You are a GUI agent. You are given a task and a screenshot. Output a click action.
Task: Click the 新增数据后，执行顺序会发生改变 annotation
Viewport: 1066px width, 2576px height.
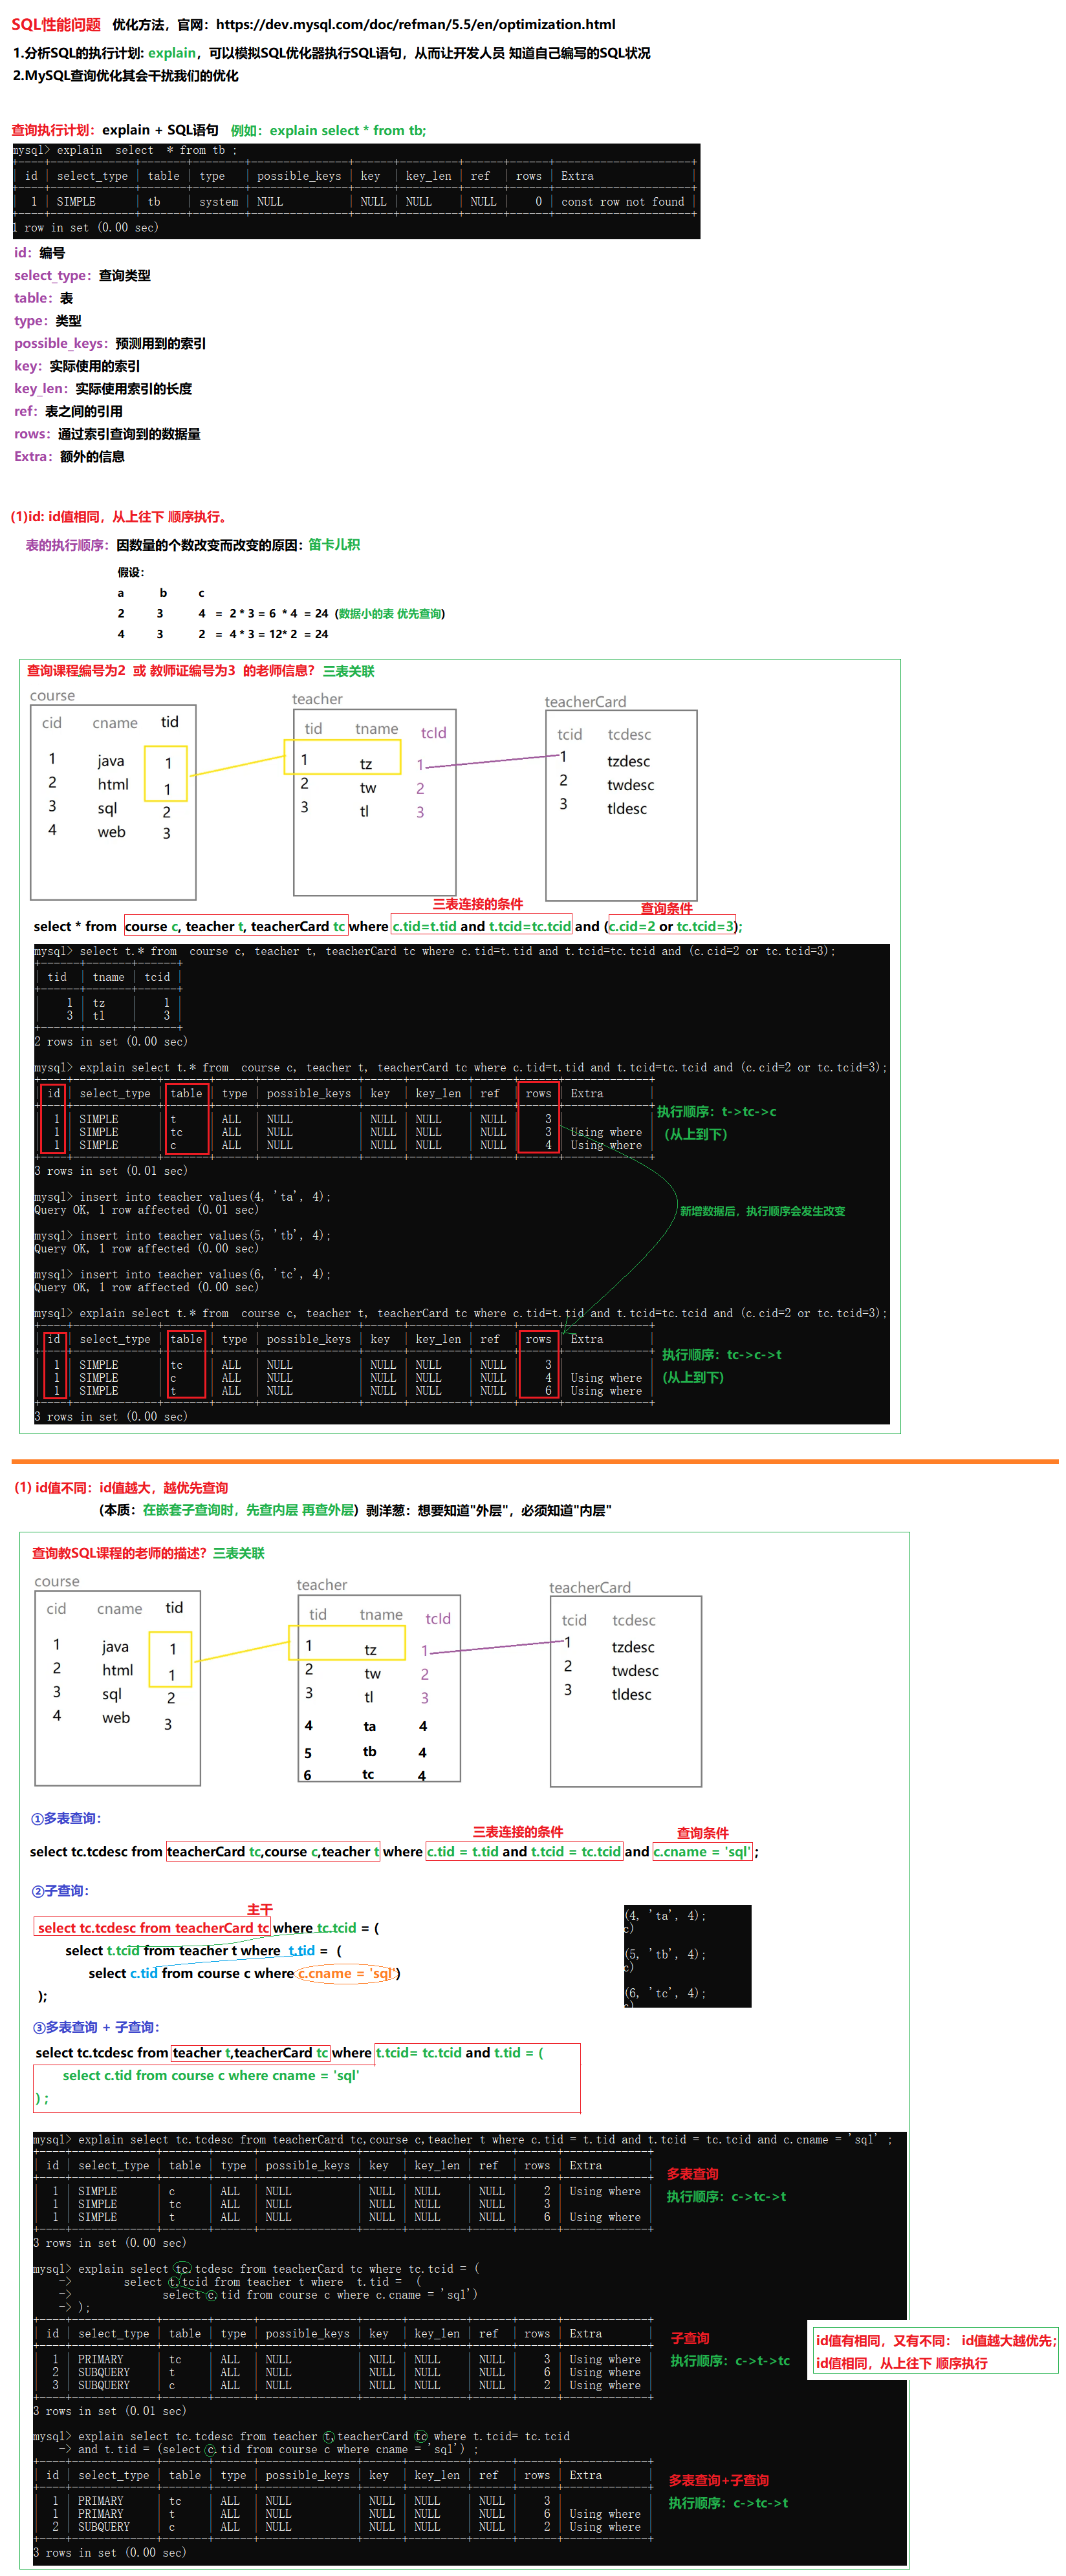click(762, 1211)
